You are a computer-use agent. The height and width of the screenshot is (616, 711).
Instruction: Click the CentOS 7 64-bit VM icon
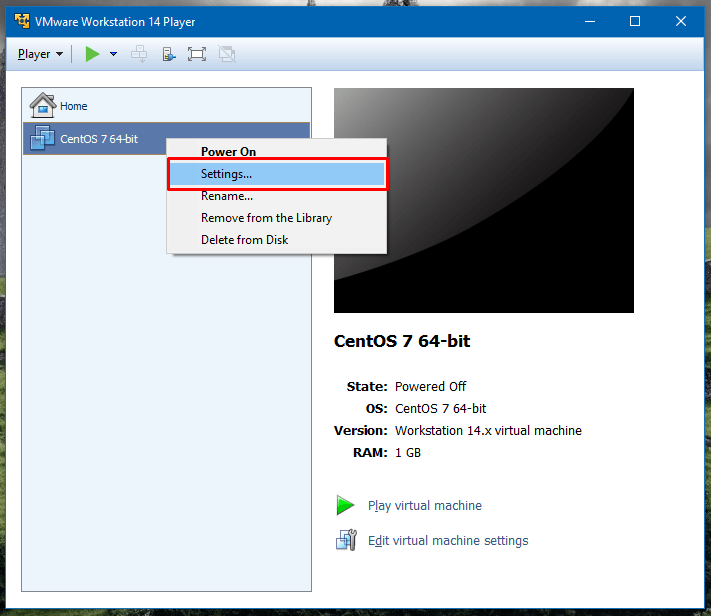[x=43, y=138]
